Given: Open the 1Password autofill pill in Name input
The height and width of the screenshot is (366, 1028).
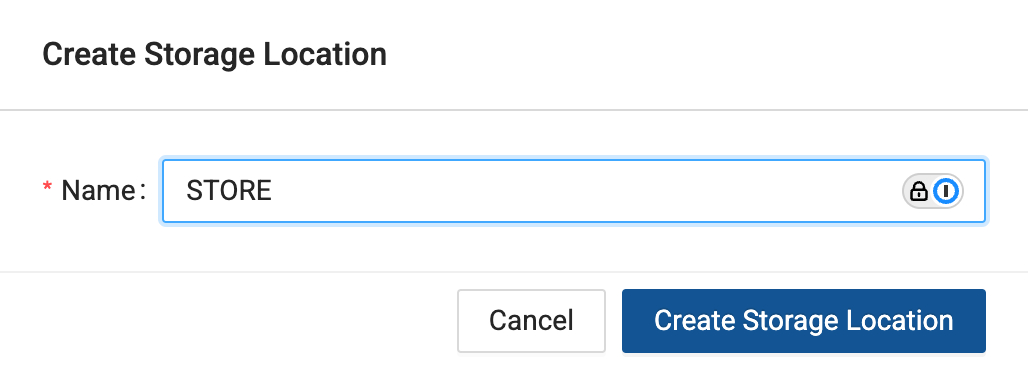Looking at the screenshot, I should tap(933, 192).
